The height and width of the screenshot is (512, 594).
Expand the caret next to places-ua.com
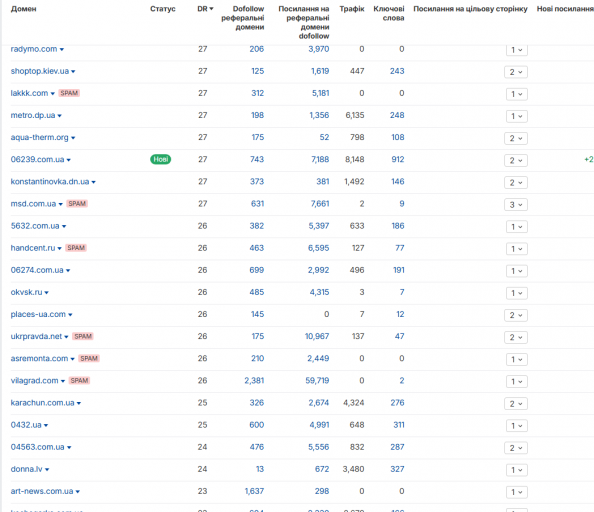click(70, 315)
